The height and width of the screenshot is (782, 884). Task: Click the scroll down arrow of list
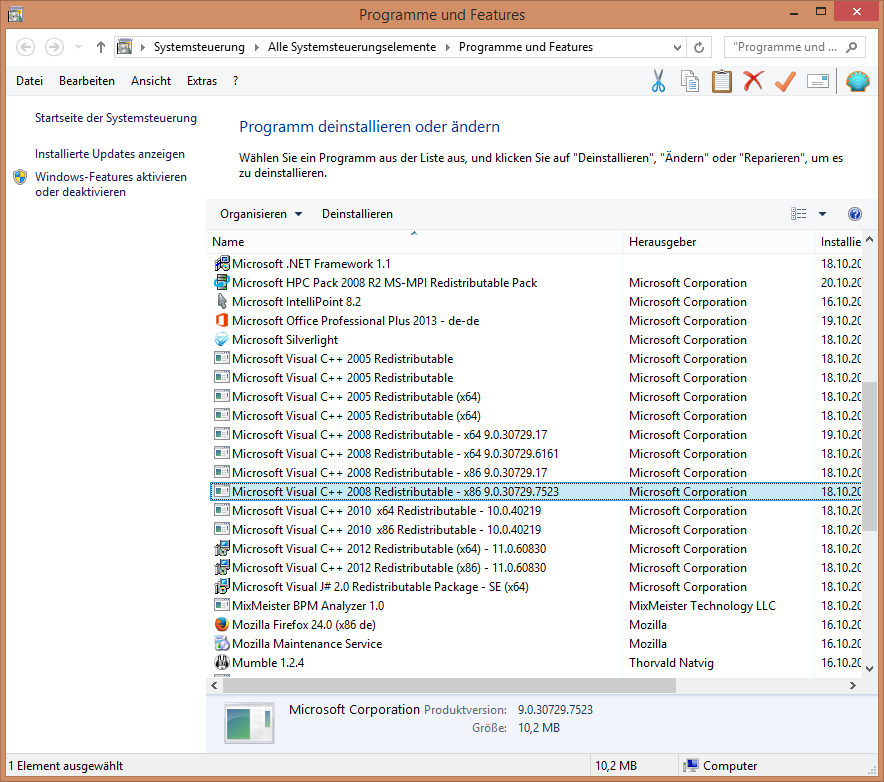coord(869,669)
